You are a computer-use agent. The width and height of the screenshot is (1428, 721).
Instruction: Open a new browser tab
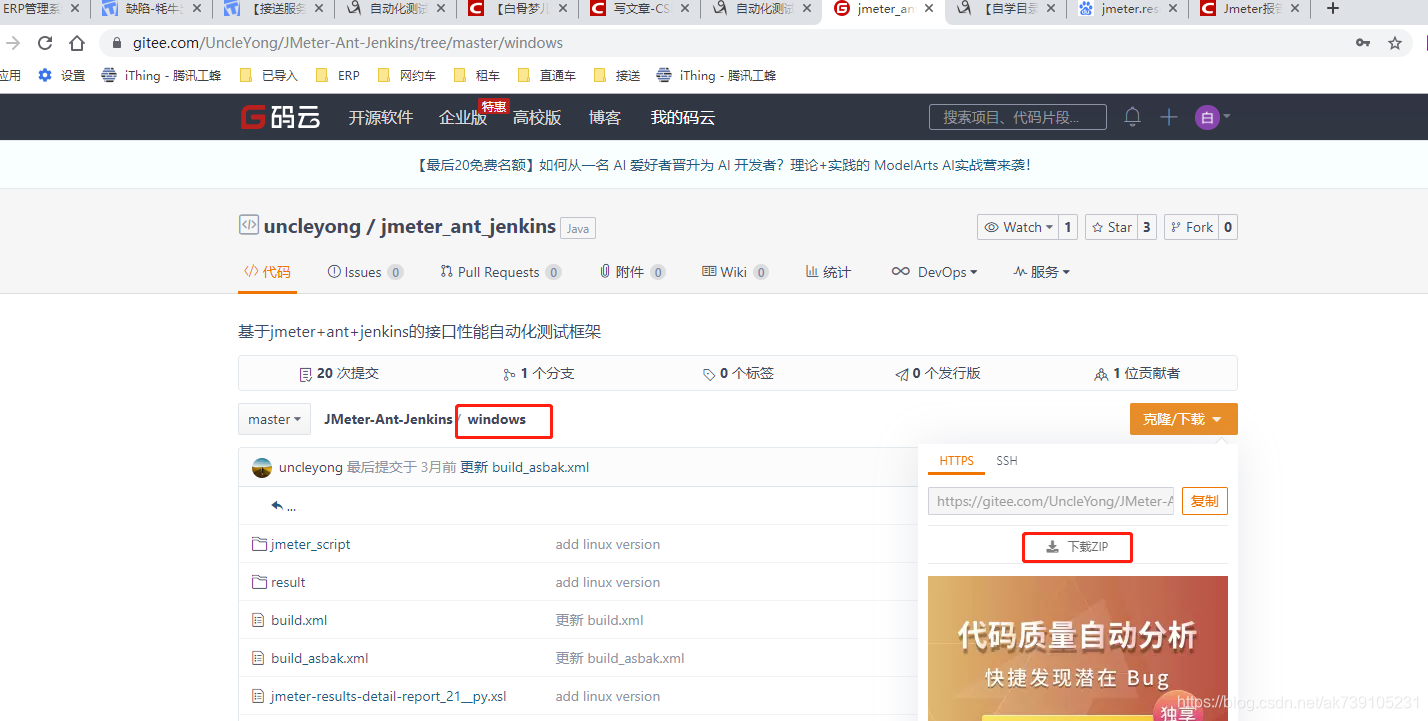tap(1332, 9)
